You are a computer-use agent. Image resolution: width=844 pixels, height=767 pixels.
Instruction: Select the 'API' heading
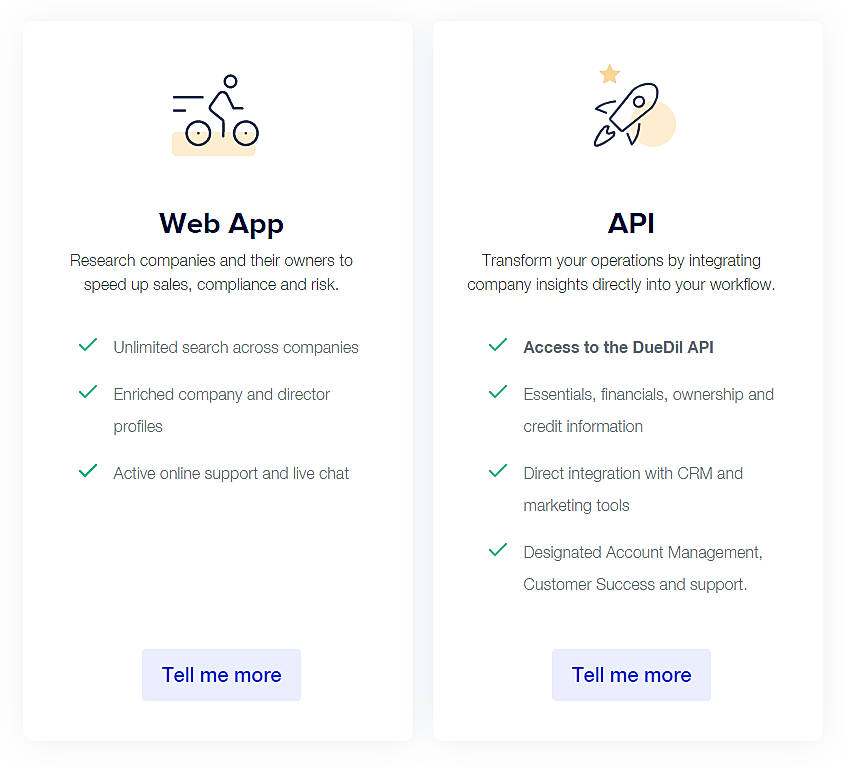[631, 223]
